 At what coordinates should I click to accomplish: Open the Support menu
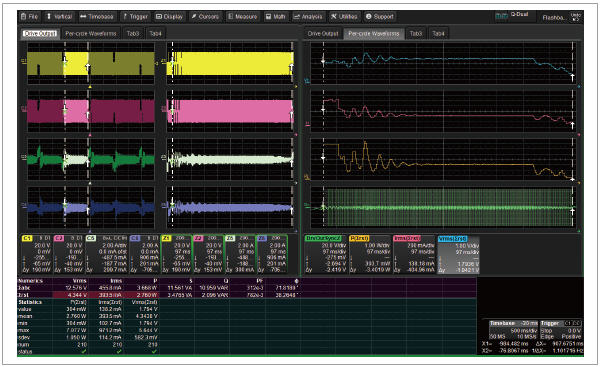pos(380,16)
